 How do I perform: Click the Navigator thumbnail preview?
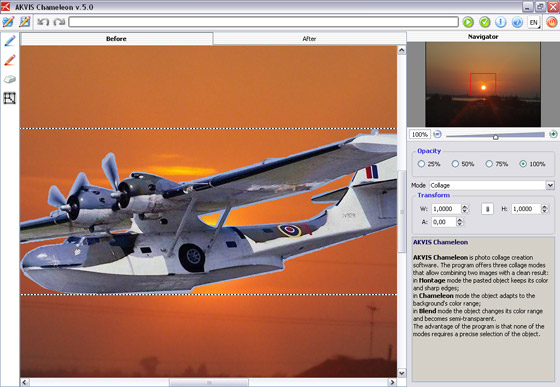[x=483, y=84]
